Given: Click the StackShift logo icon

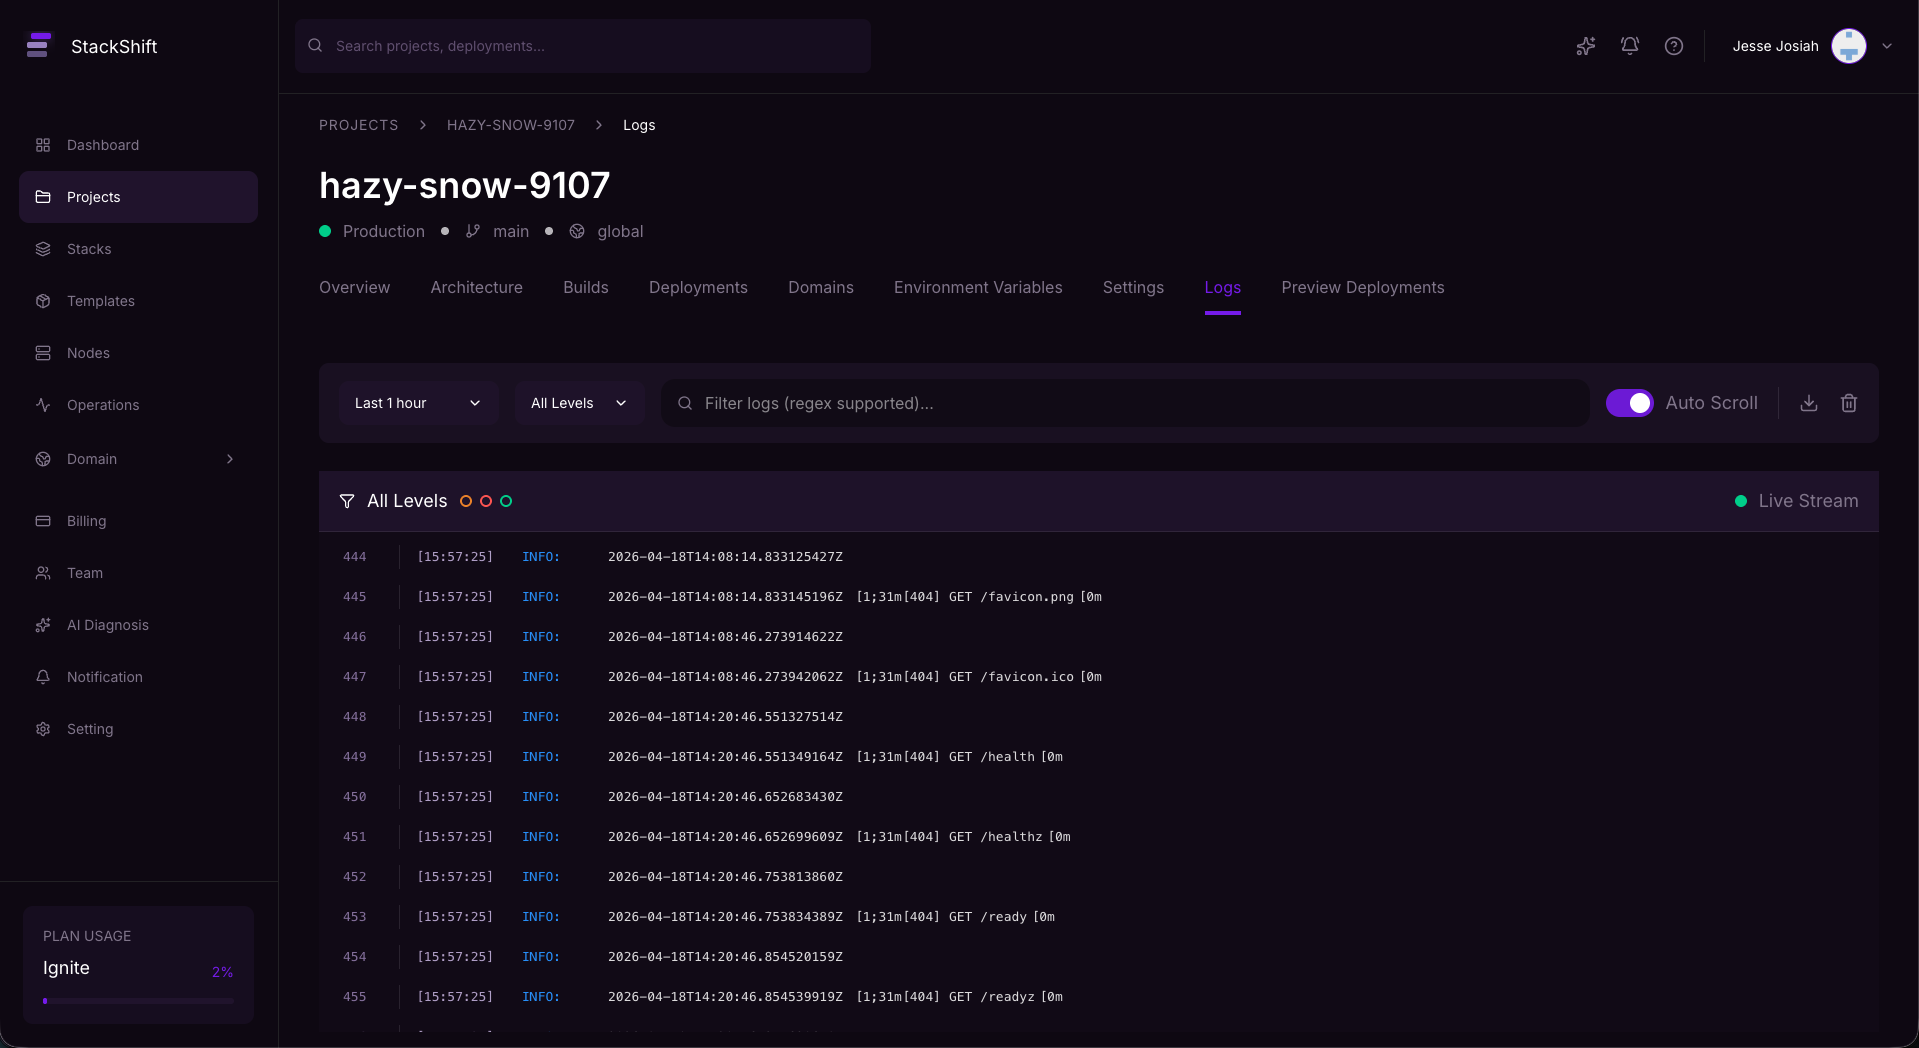Looking at the screenshot, I should tap(38, 46).
